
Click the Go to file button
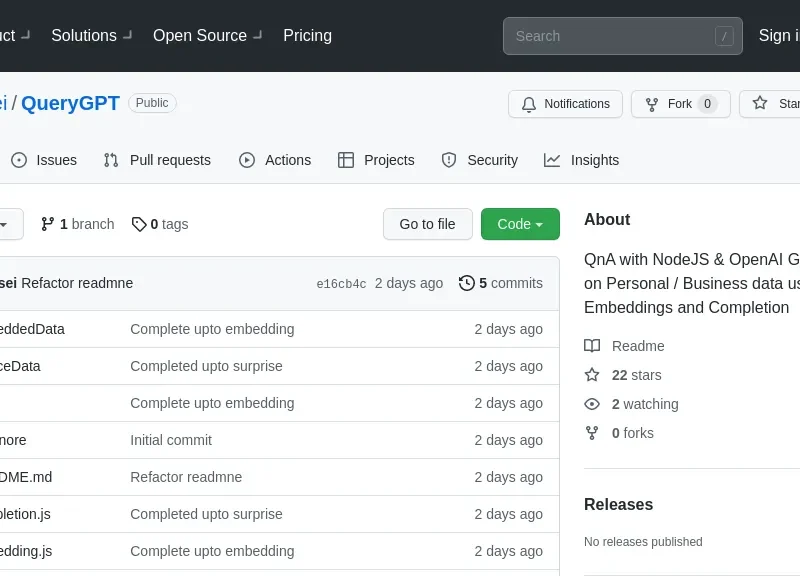(428, 224)
